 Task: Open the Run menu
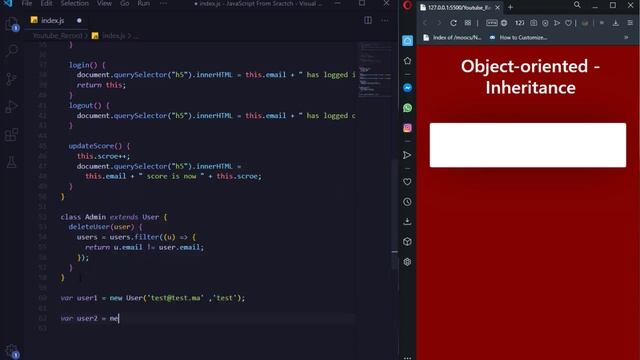point(143,3)
